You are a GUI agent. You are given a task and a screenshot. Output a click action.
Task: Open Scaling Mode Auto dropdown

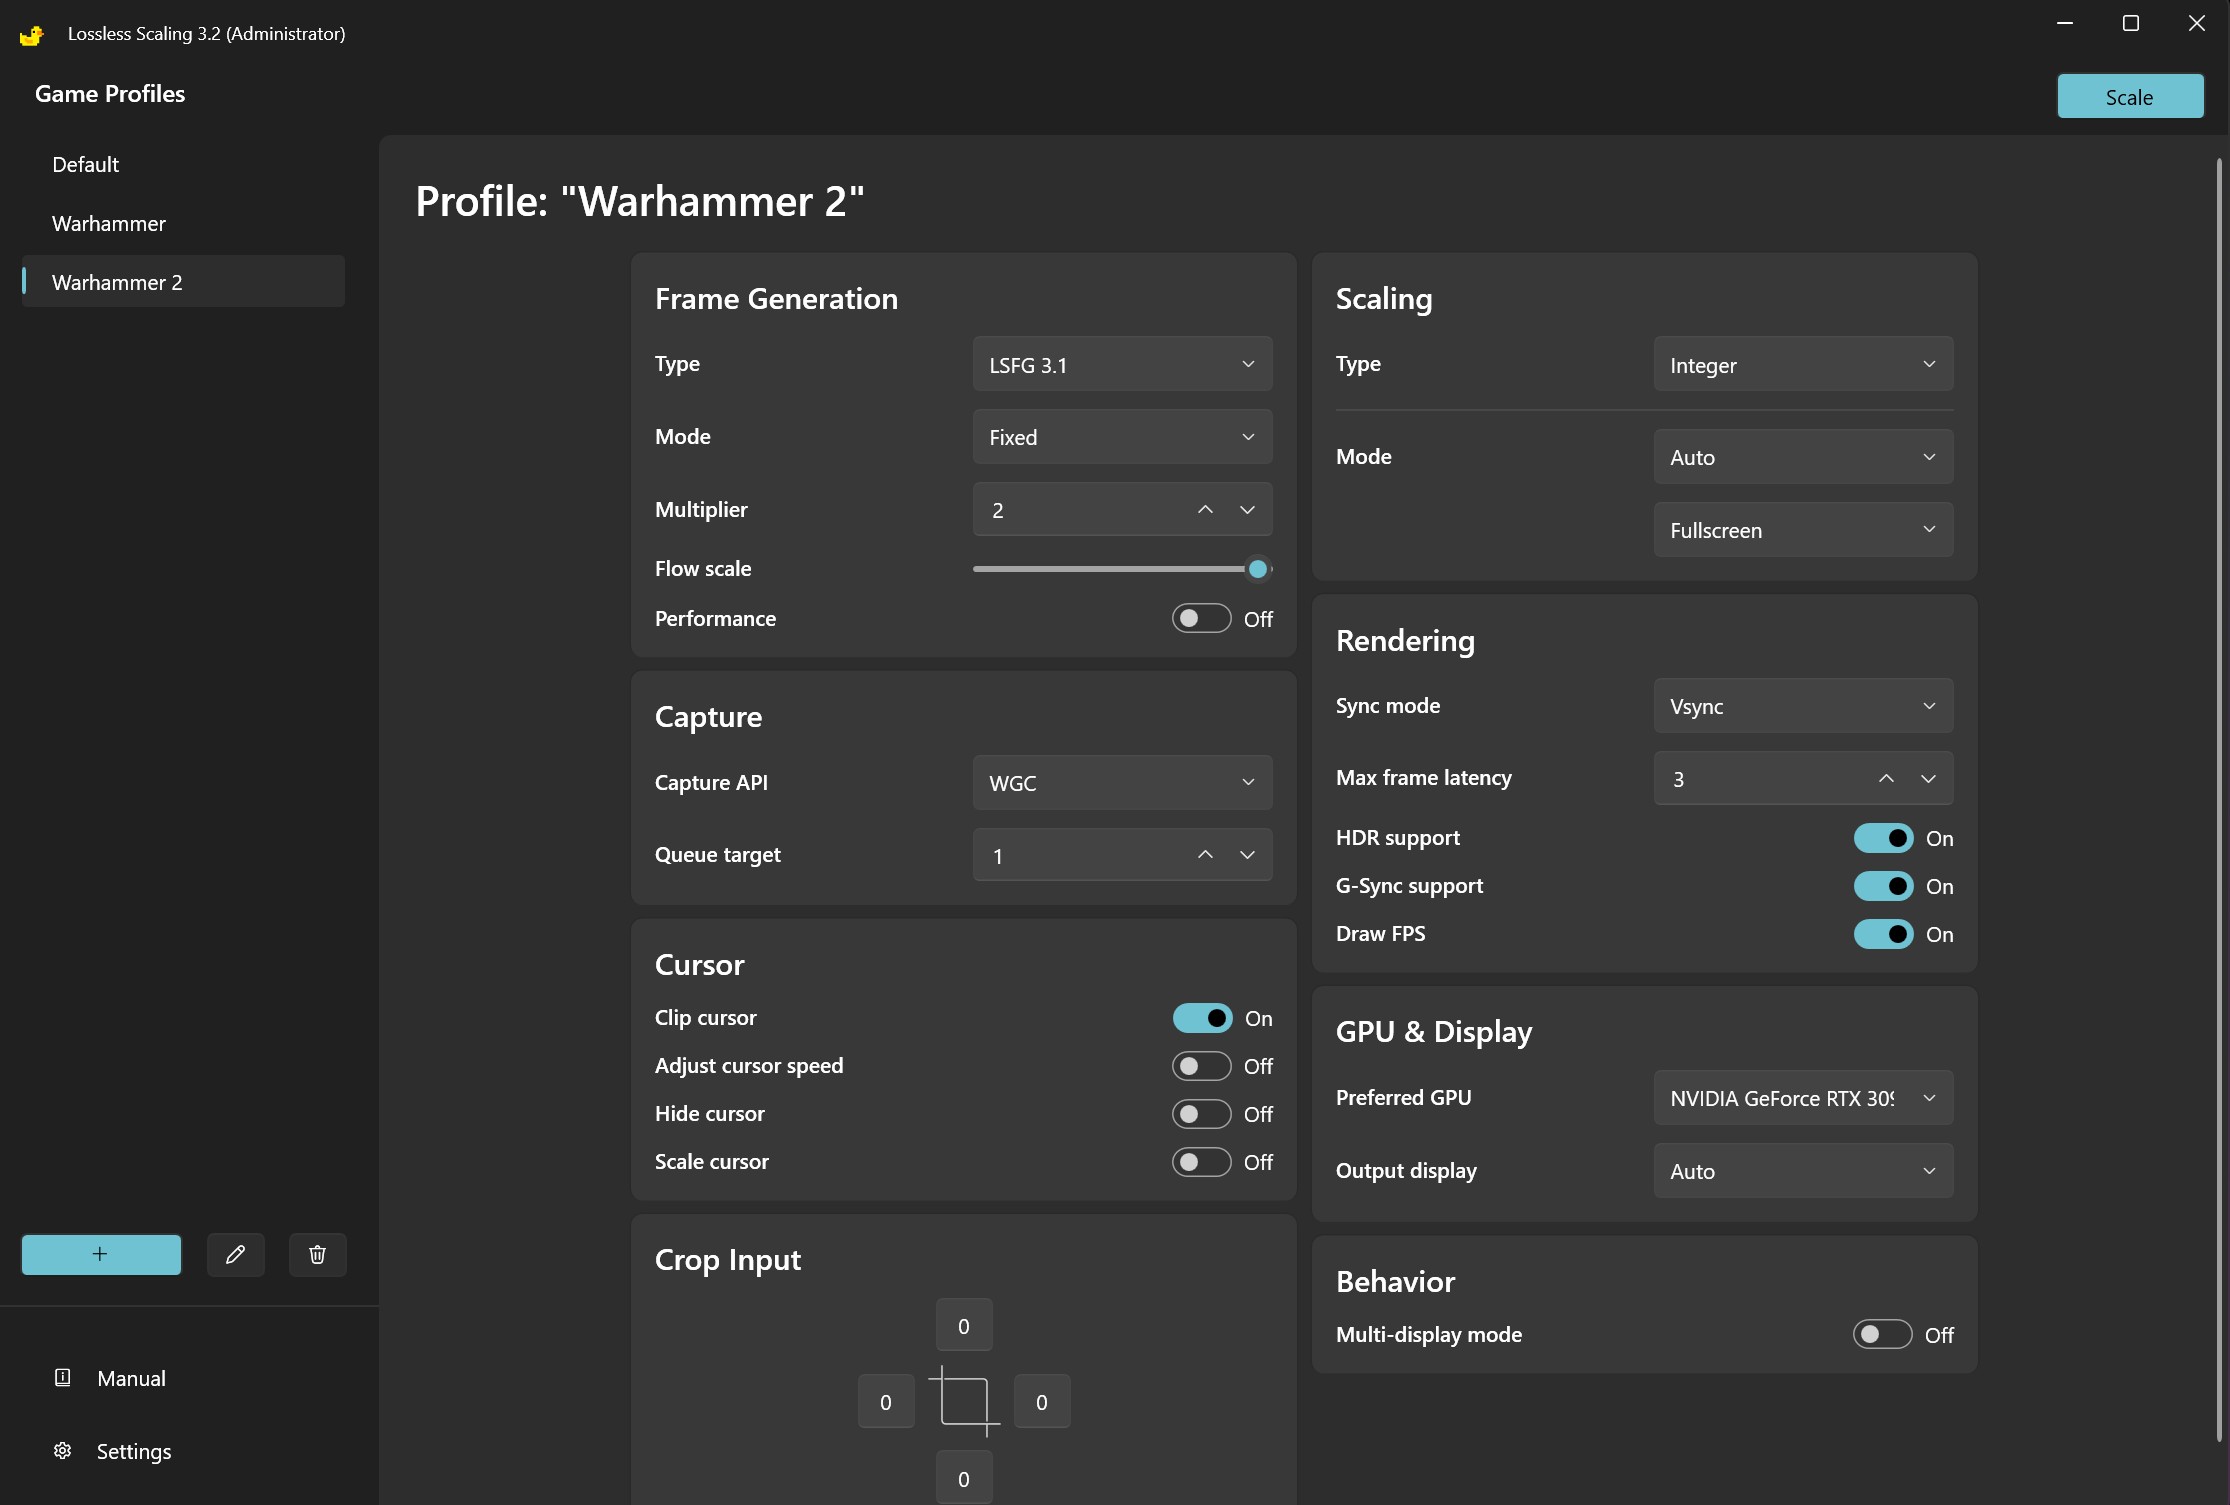click(x=1803, y=457)
